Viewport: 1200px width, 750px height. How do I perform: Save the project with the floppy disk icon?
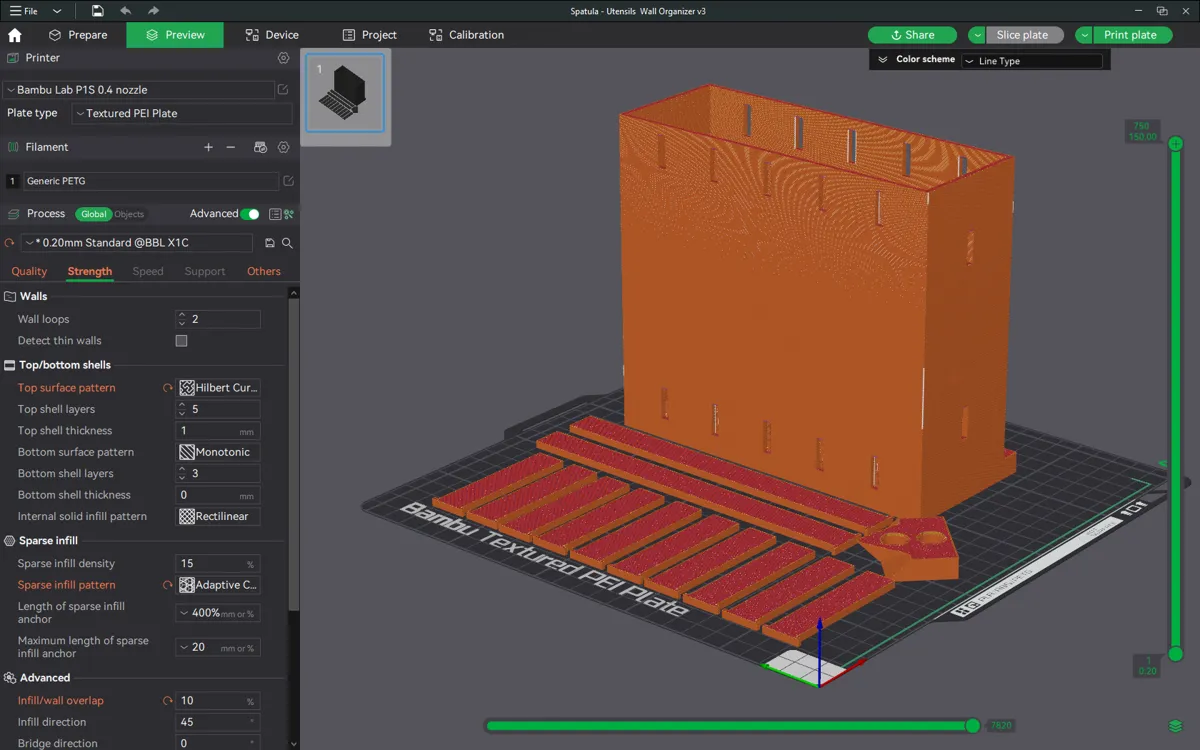(x=97, y=11)
